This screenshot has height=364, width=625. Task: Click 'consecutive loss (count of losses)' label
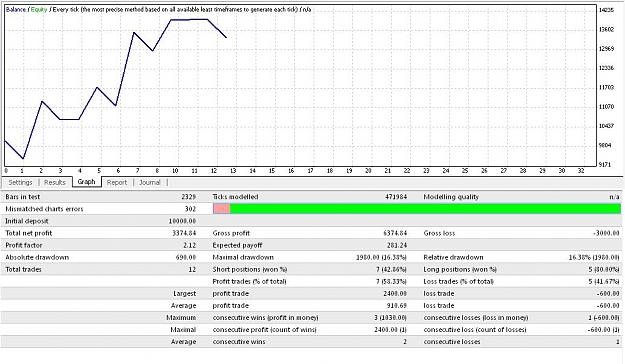pos(475,329)
